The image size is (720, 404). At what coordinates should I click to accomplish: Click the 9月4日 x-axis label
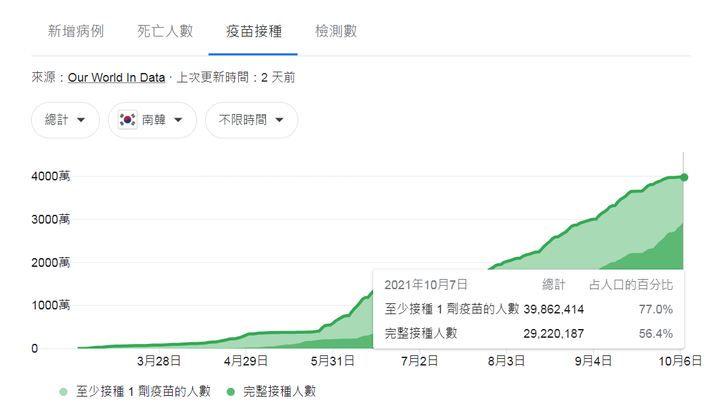coord(593,361)
